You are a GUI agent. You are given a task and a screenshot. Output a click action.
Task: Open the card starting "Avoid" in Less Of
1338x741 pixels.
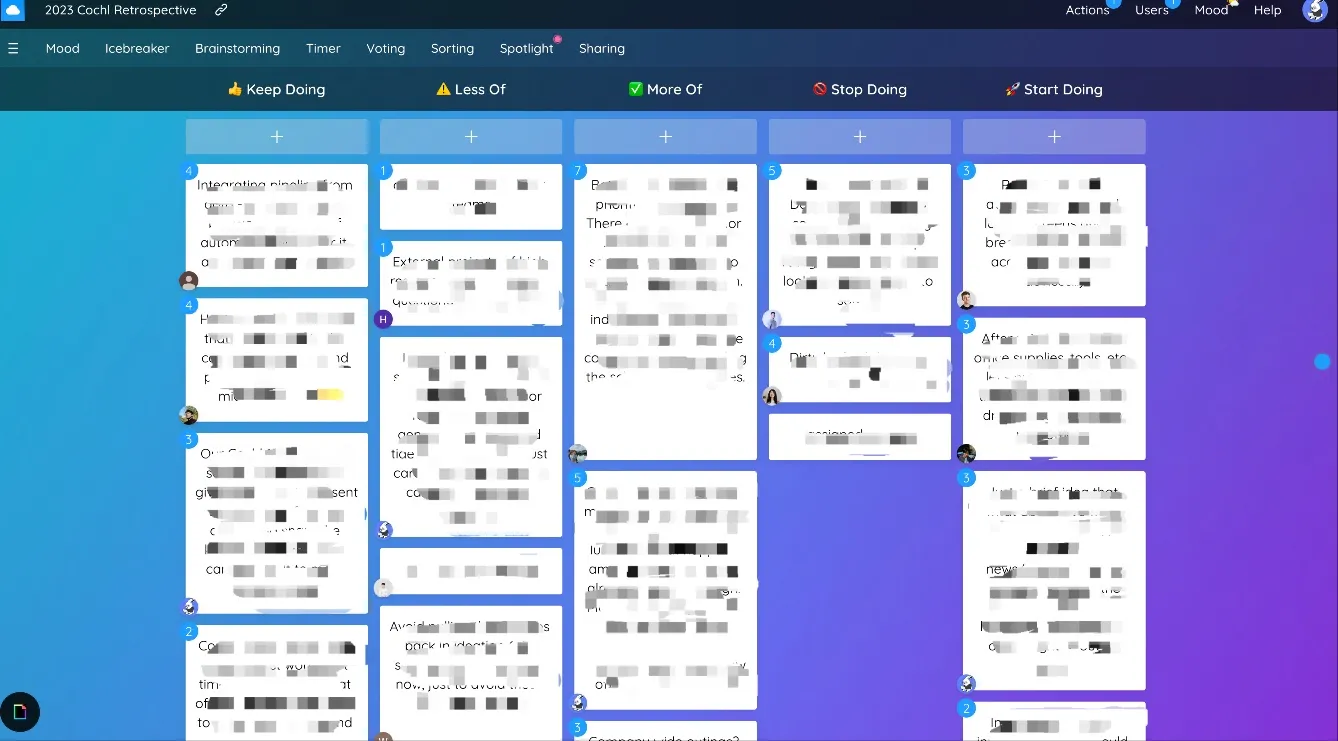click(471, 673)
